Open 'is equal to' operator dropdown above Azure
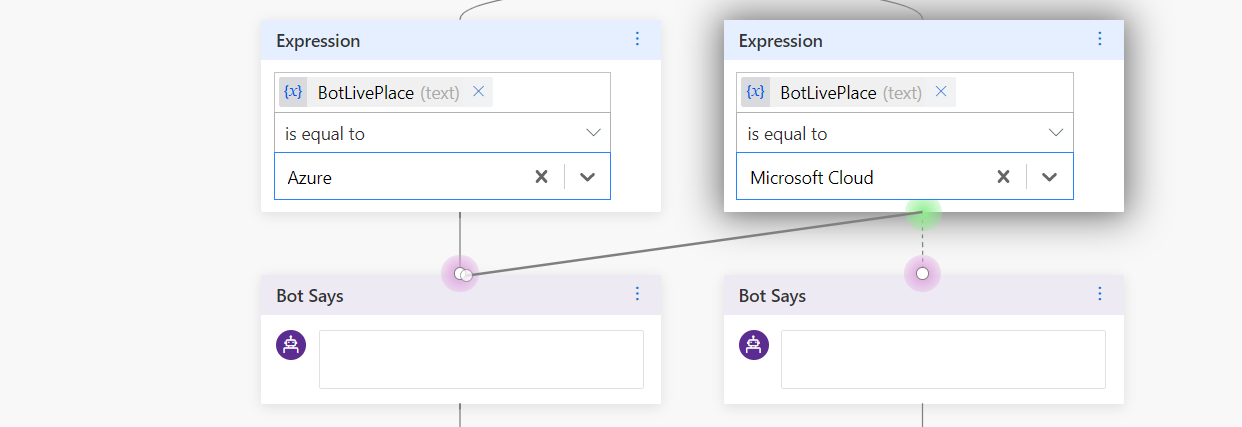 442,133
